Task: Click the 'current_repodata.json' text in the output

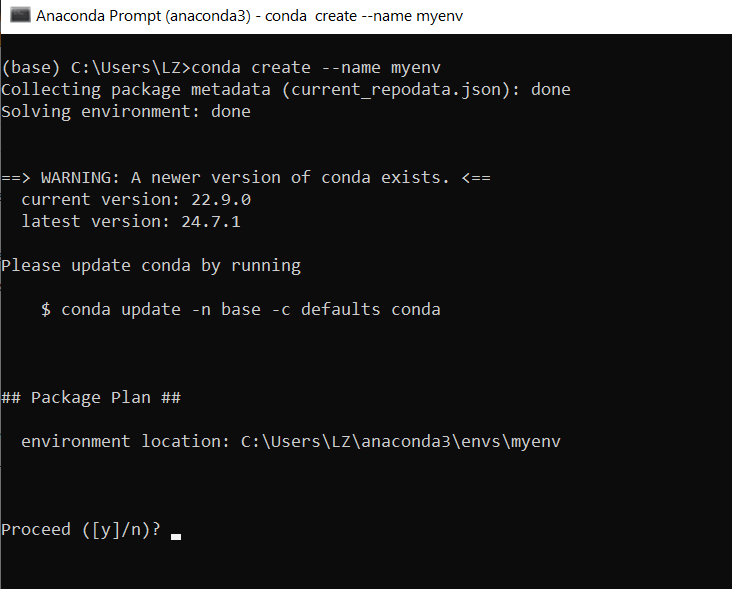Action: pos(396,90)
